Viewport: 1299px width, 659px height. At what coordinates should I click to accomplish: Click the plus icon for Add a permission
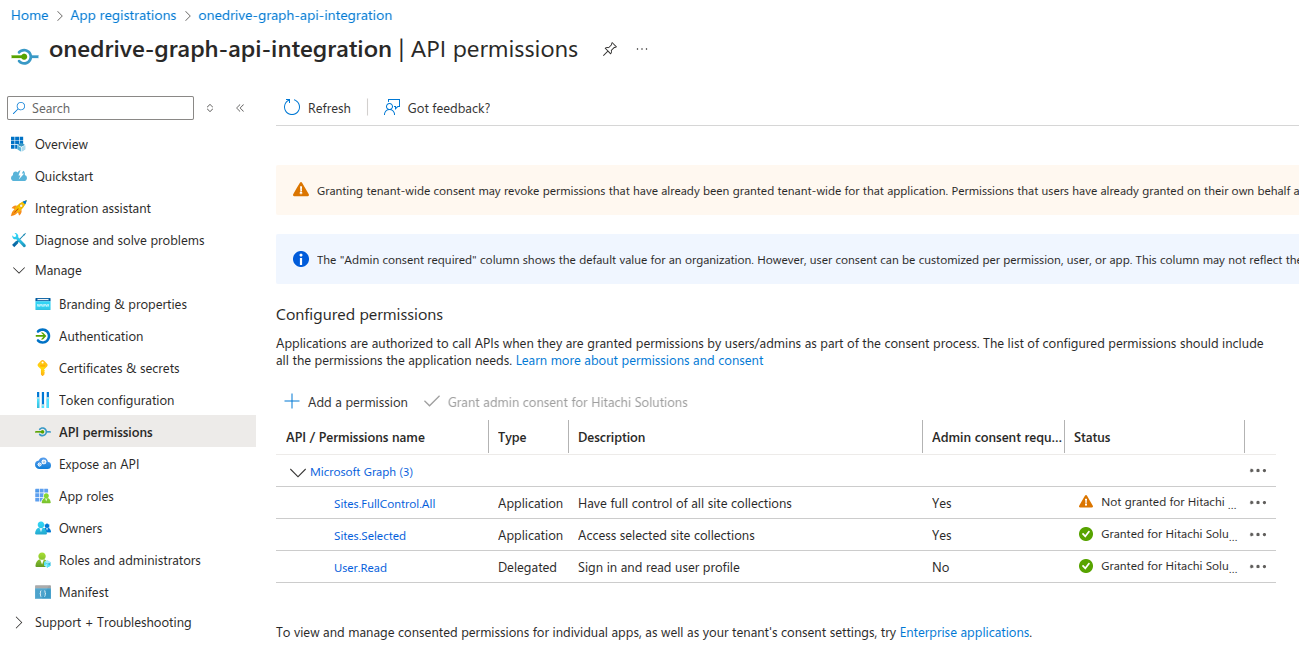click(x=292, y=401)
